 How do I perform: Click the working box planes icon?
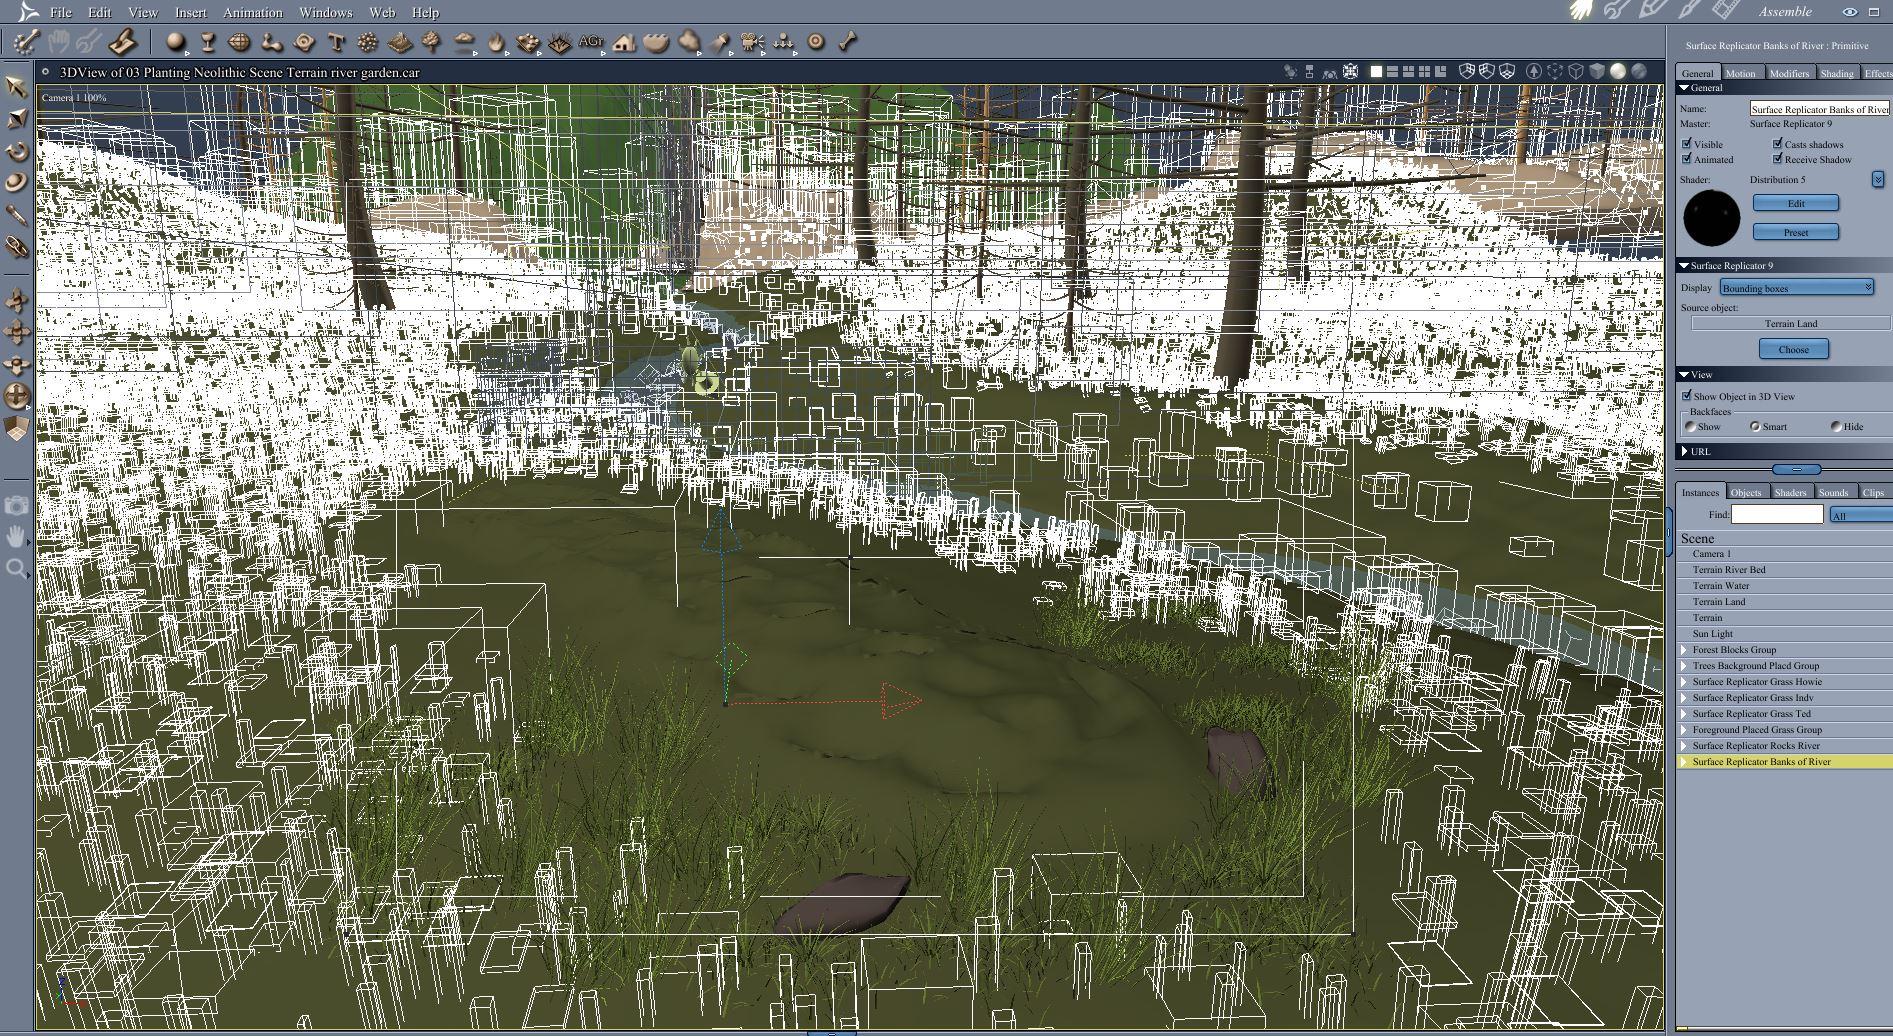click(x=16, y=428)
